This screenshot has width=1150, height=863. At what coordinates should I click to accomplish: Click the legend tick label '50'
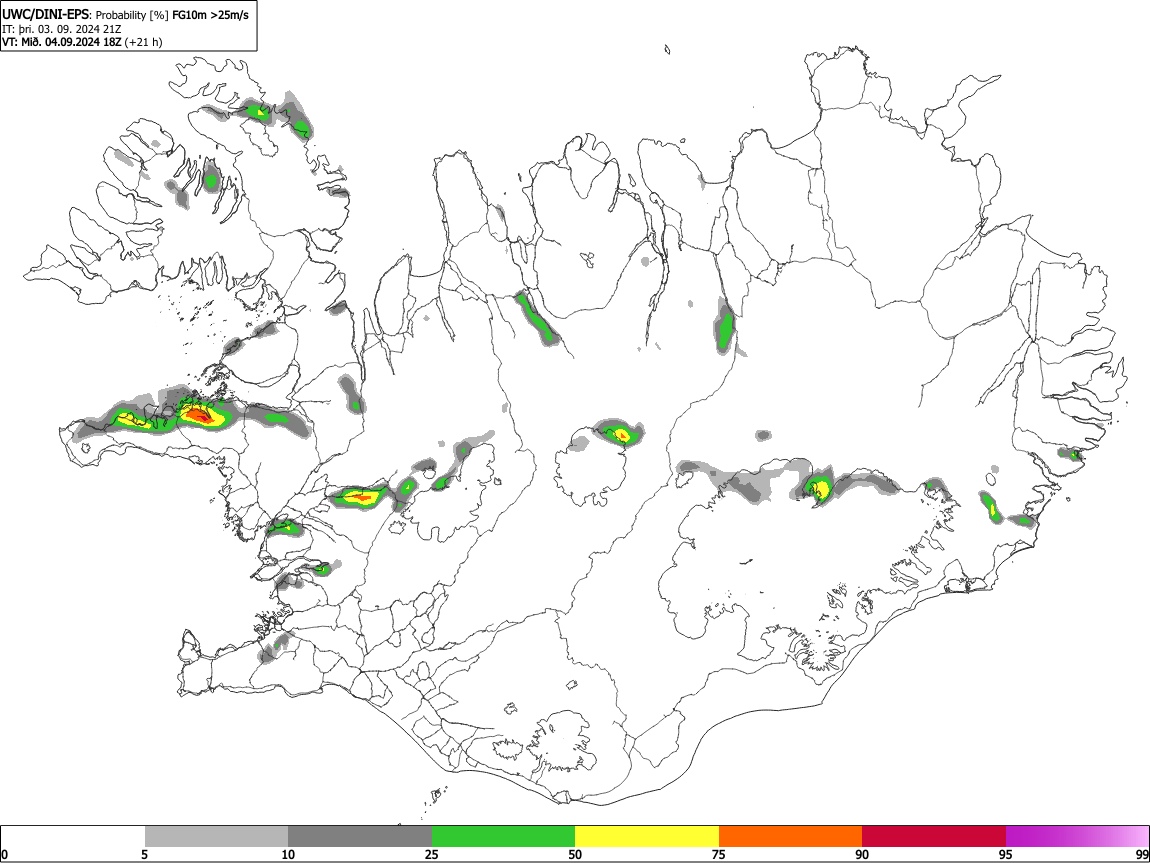[x=575, y=854]
